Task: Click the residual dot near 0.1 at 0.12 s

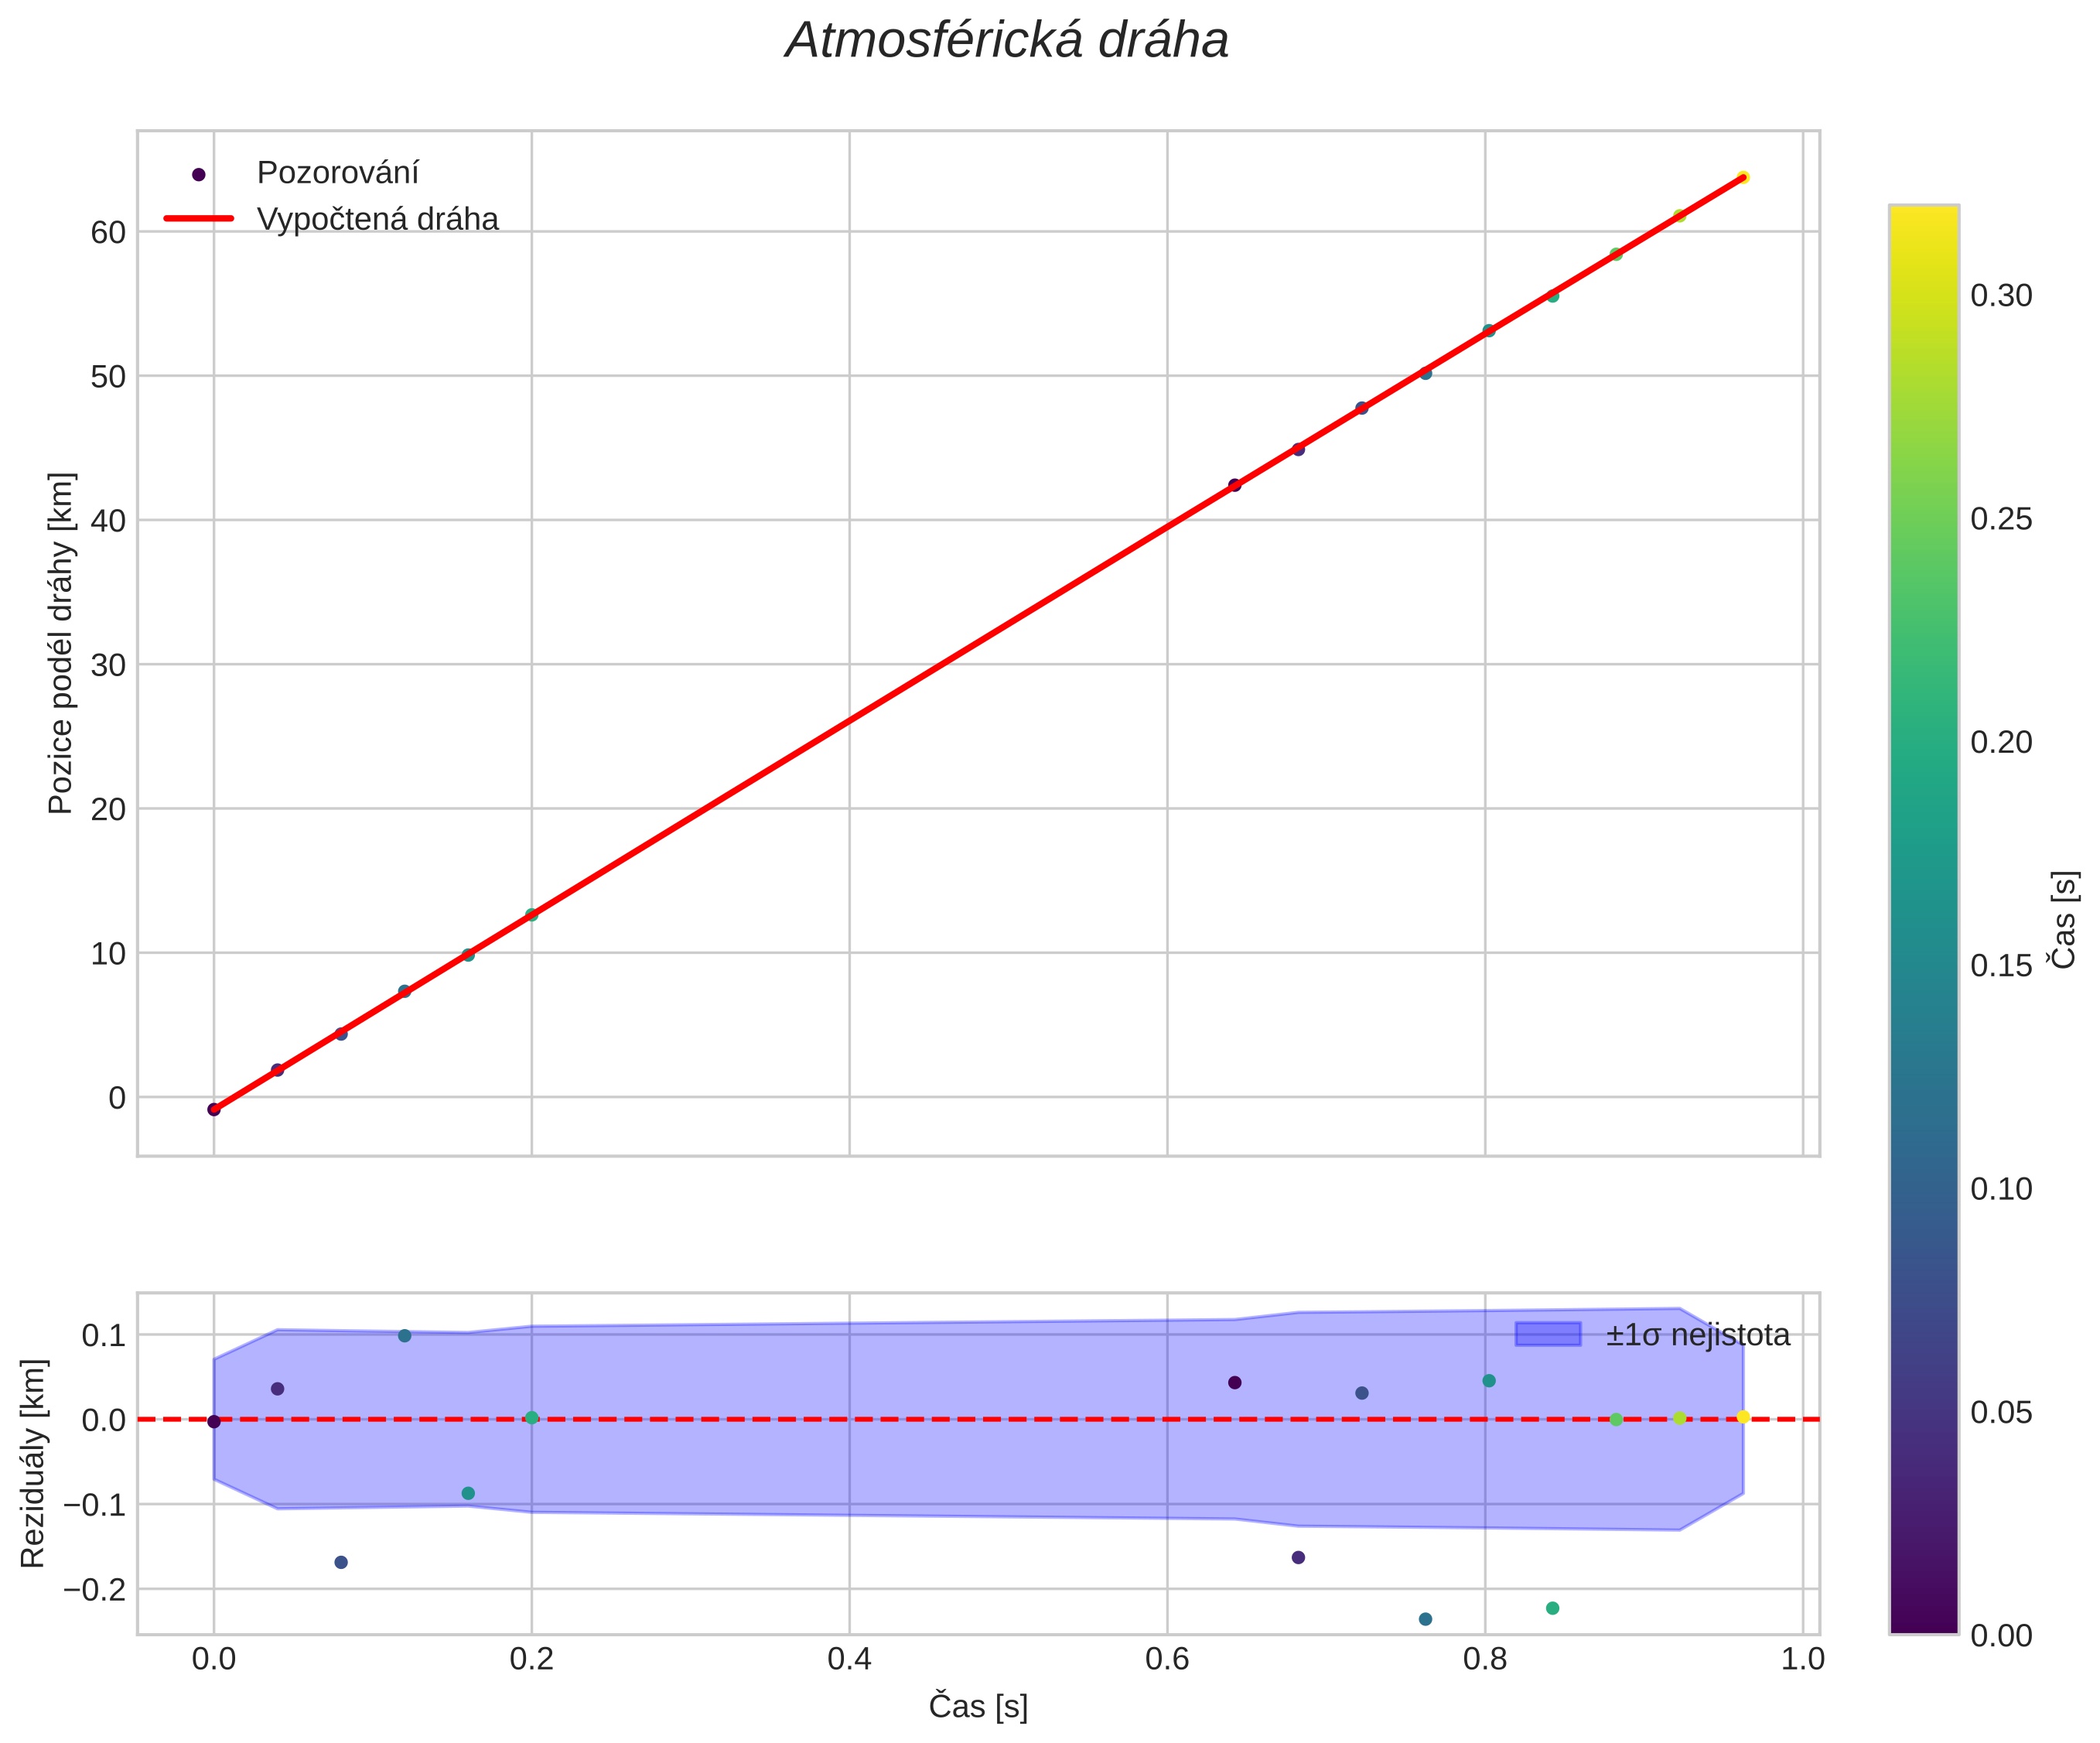Action: (405, 1335)
